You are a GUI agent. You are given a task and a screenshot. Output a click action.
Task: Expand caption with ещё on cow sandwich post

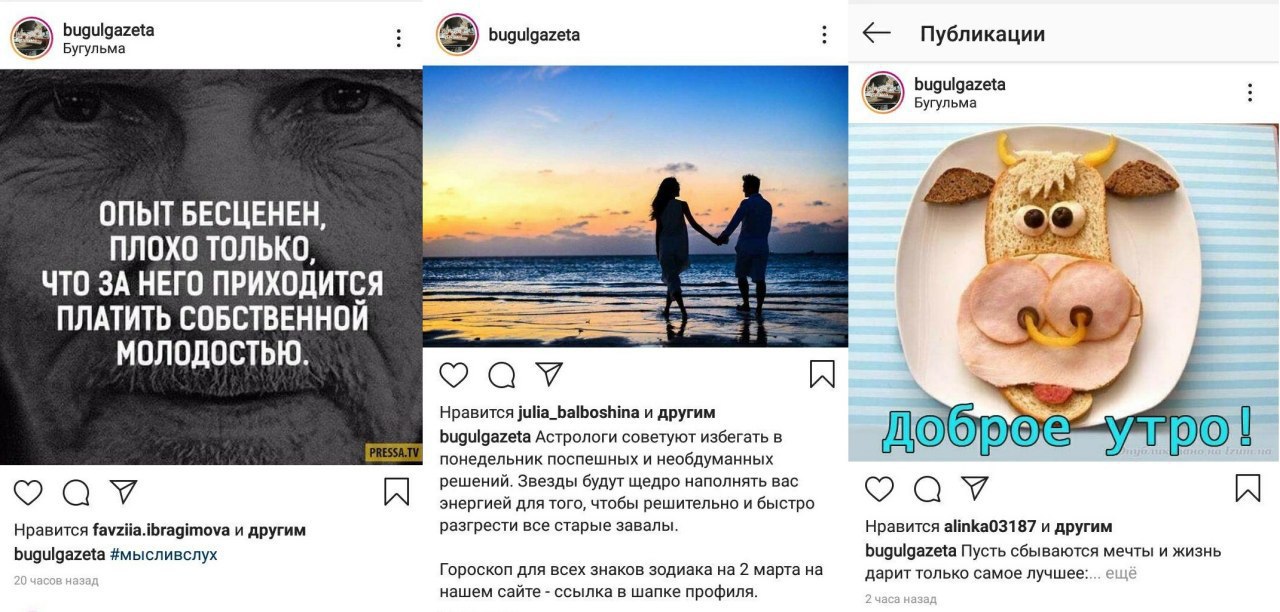click(x=1121, y=574)
